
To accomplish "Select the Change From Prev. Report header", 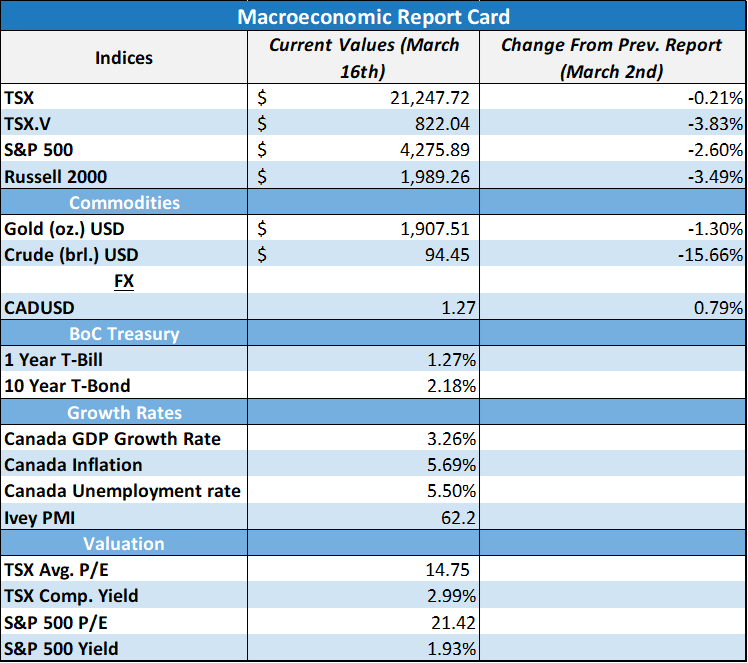I will (x=613, y=57).
